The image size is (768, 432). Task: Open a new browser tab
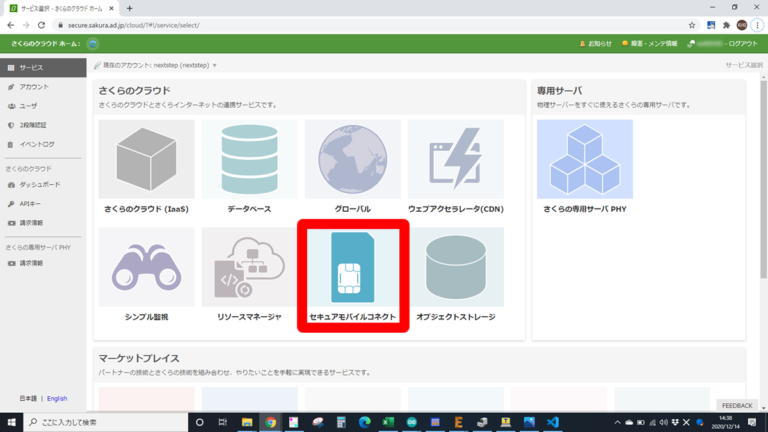[129, 8]
